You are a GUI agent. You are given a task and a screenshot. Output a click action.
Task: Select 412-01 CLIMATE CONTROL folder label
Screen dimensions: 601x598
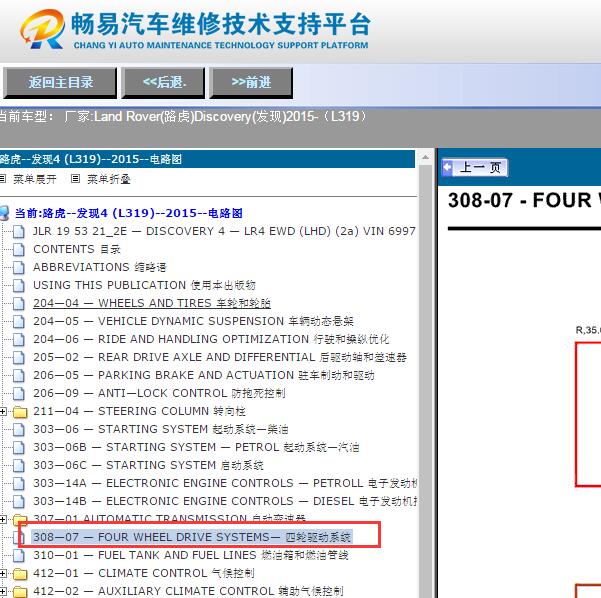pyautogui.click(x=144, y=573)
